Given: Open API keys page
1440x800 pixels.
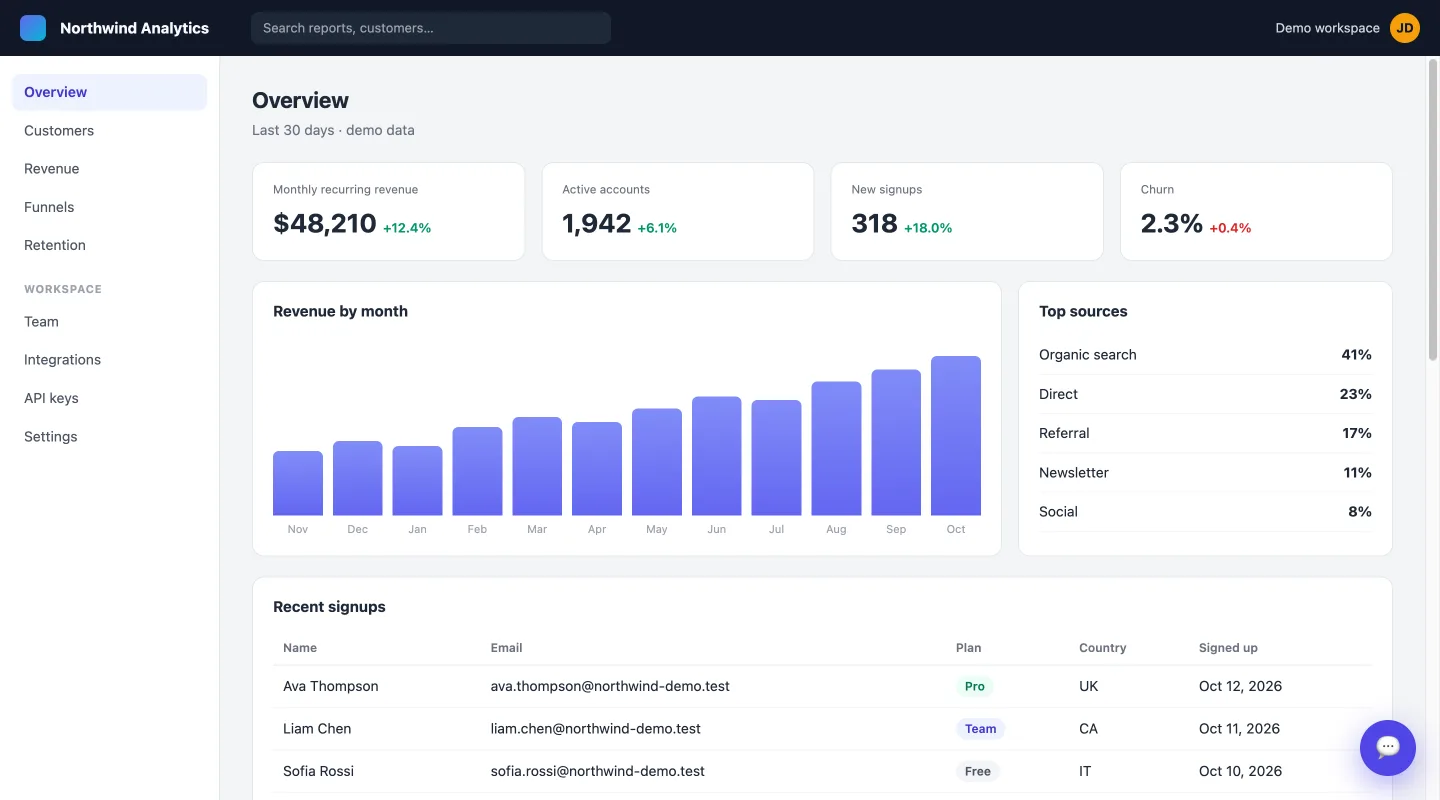Looking at the screenshot, I should (x=110, y=398).
